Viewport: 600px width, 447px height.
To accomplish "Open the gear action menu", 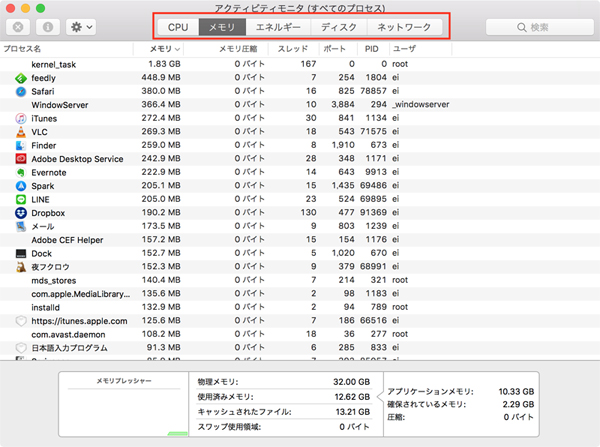I will (81, 27).
